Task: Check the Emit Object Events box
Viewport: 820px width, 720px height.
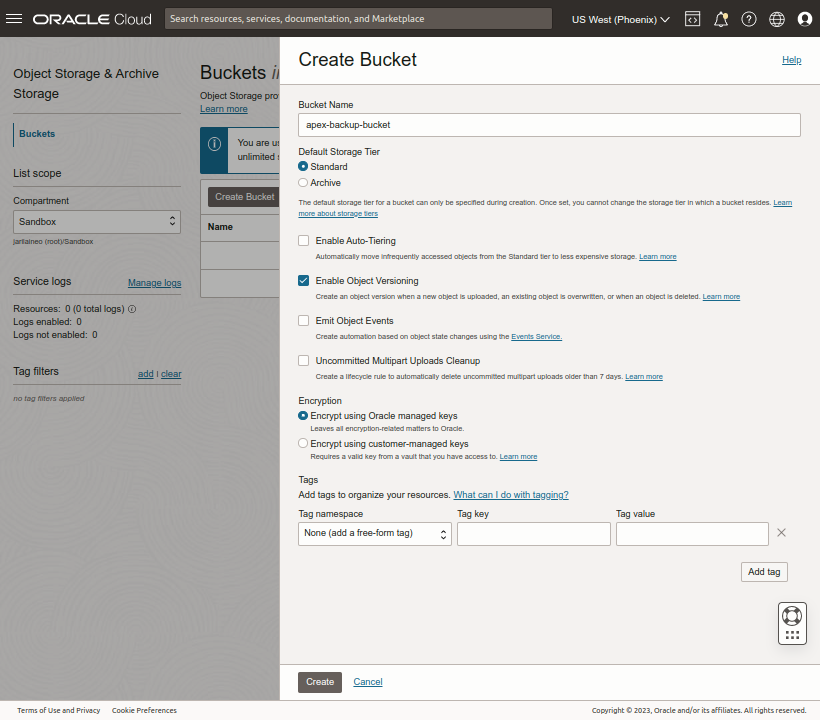Action: (x=303, y=321)
